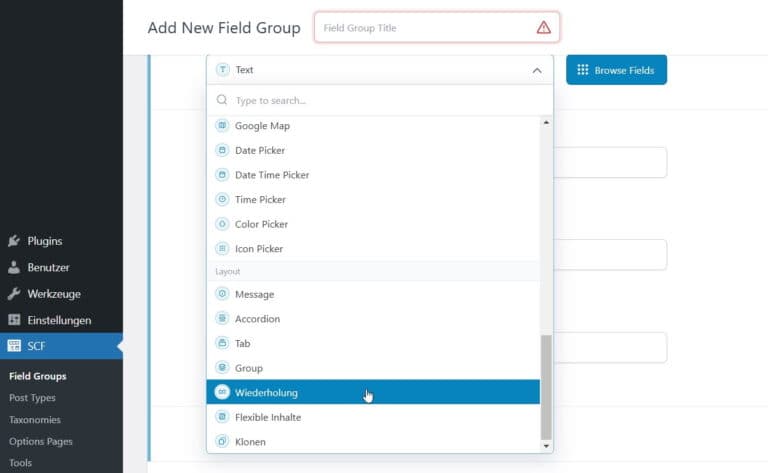Image resolution: width=768 pixels, height=473 pixels.
Task: Select Accordion layout field
Action: click(373, 318)
